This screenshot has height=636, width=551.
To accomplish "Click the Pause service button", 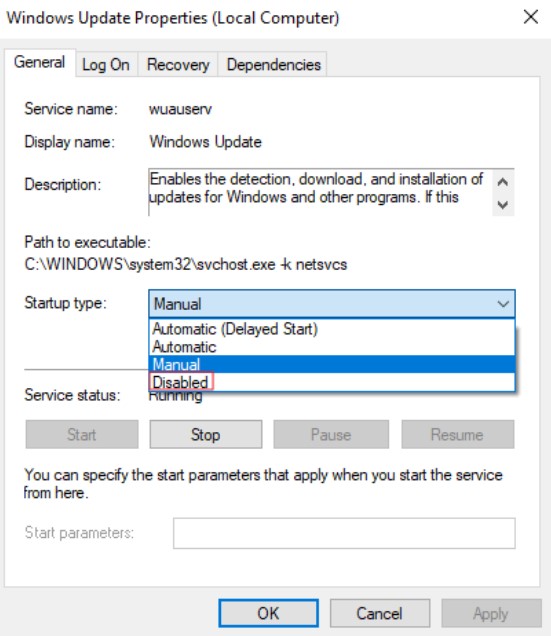I will 331,434.
